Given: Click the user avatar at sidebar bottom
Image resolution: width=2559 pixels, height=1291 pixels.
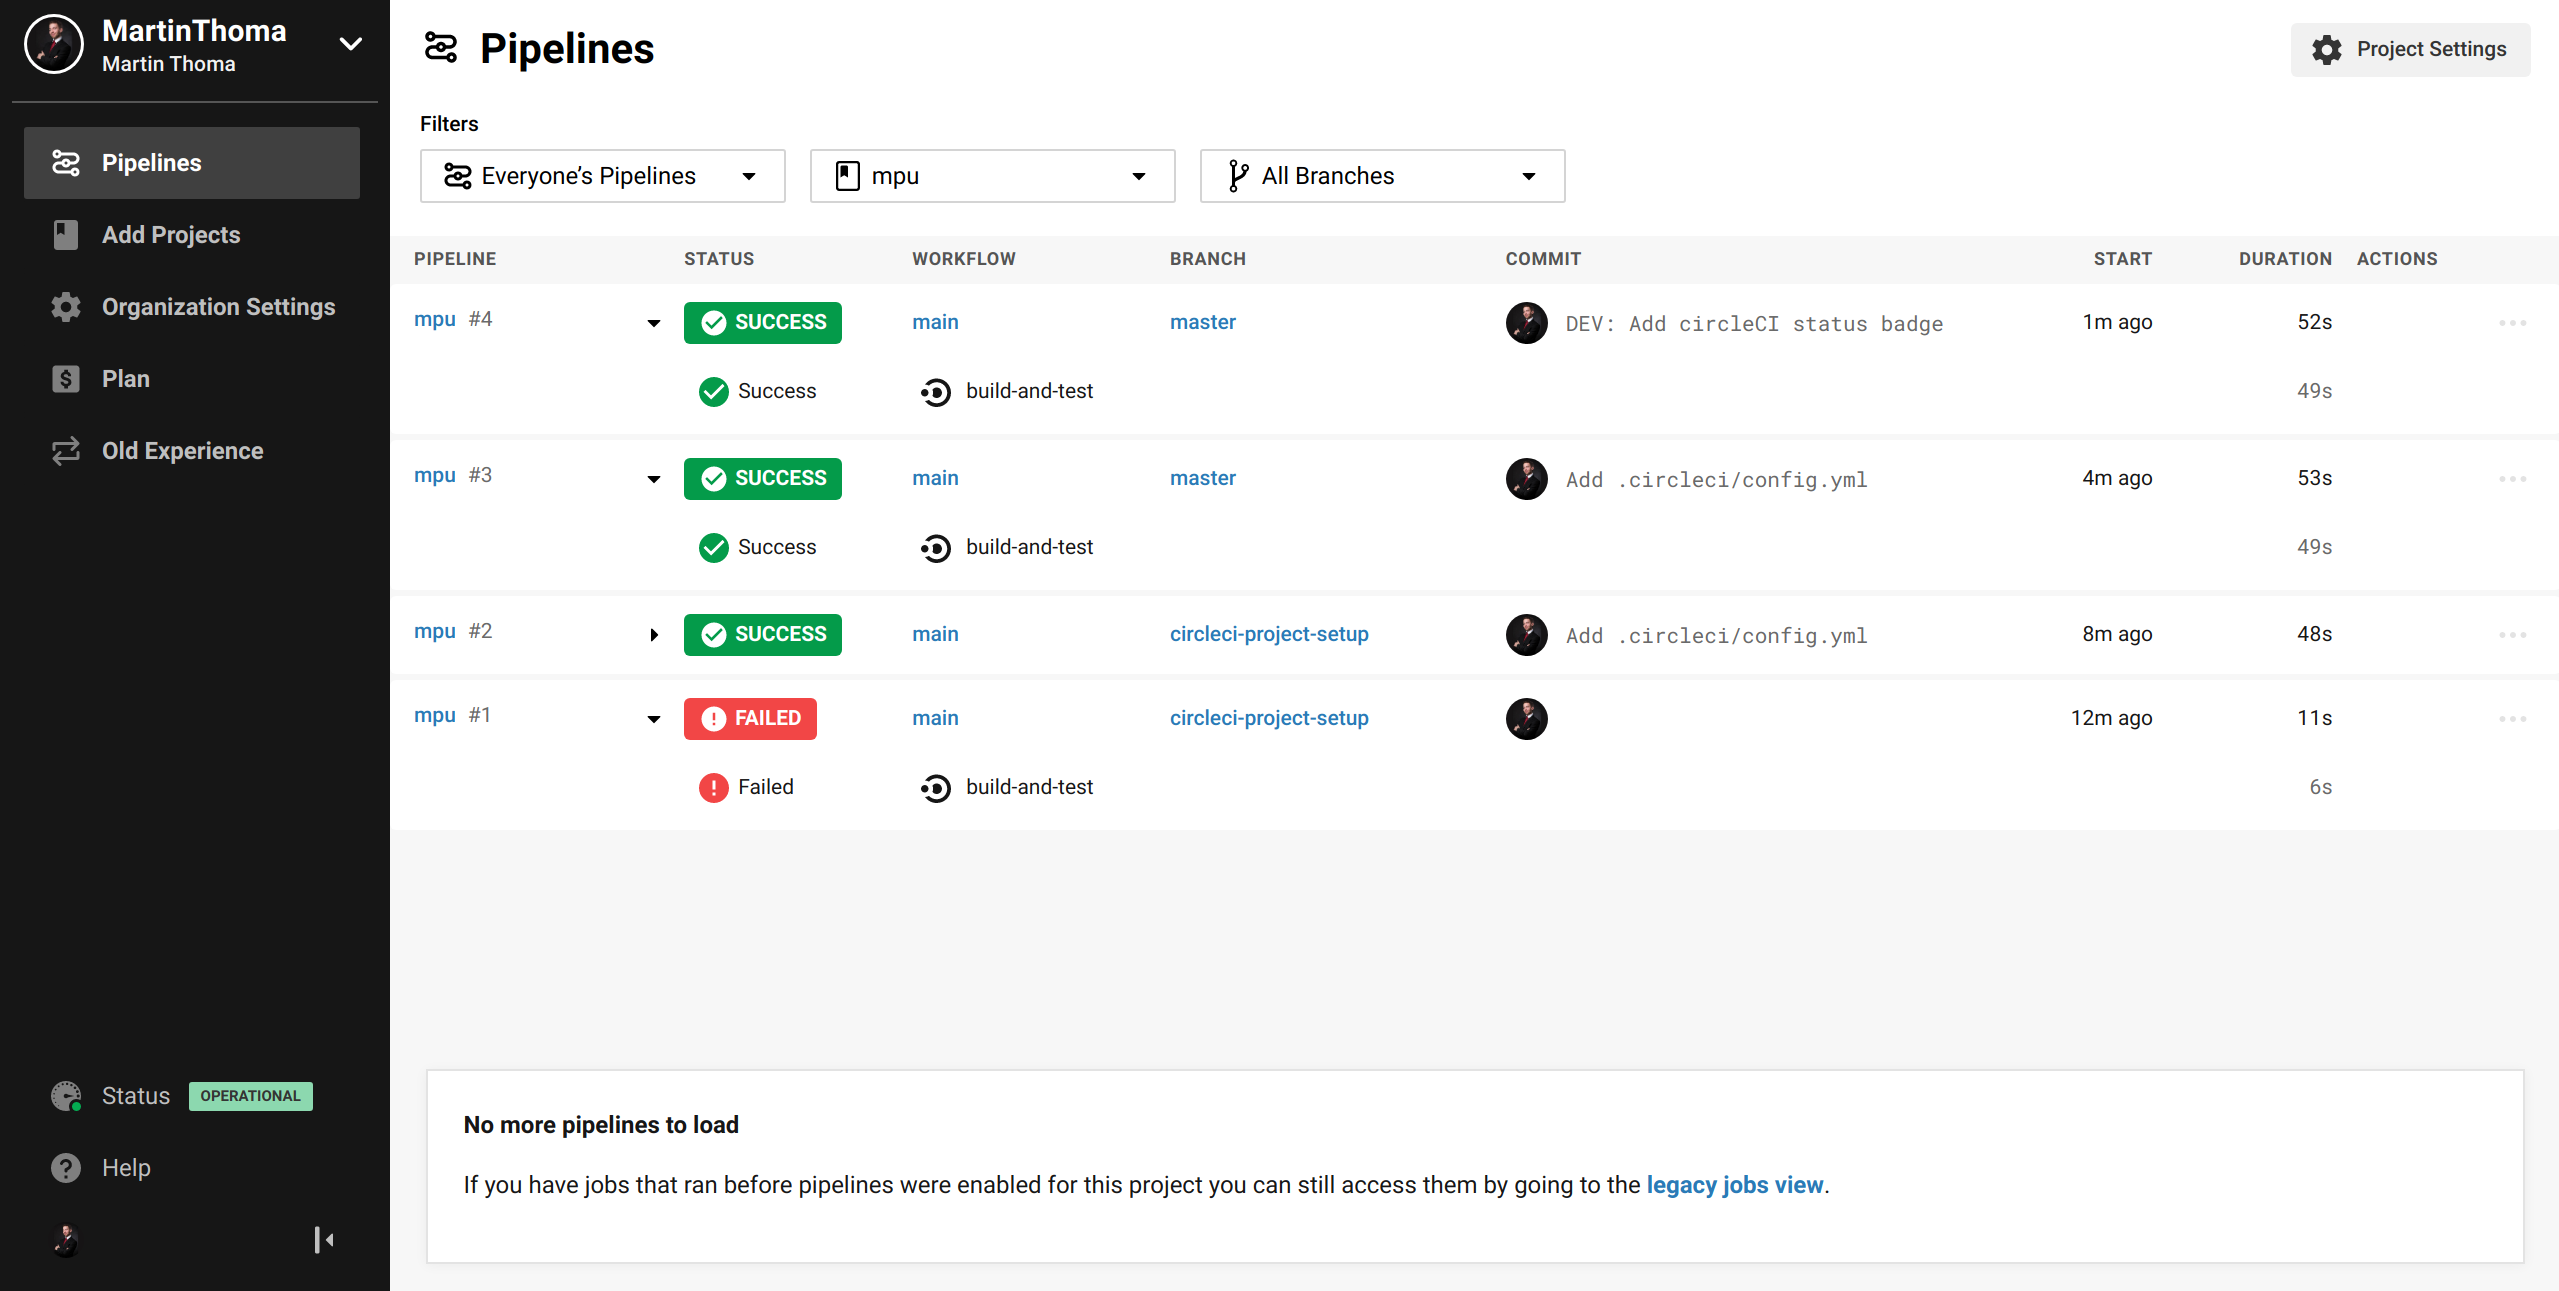Looking at the screenshot, I should point(66,1240).
